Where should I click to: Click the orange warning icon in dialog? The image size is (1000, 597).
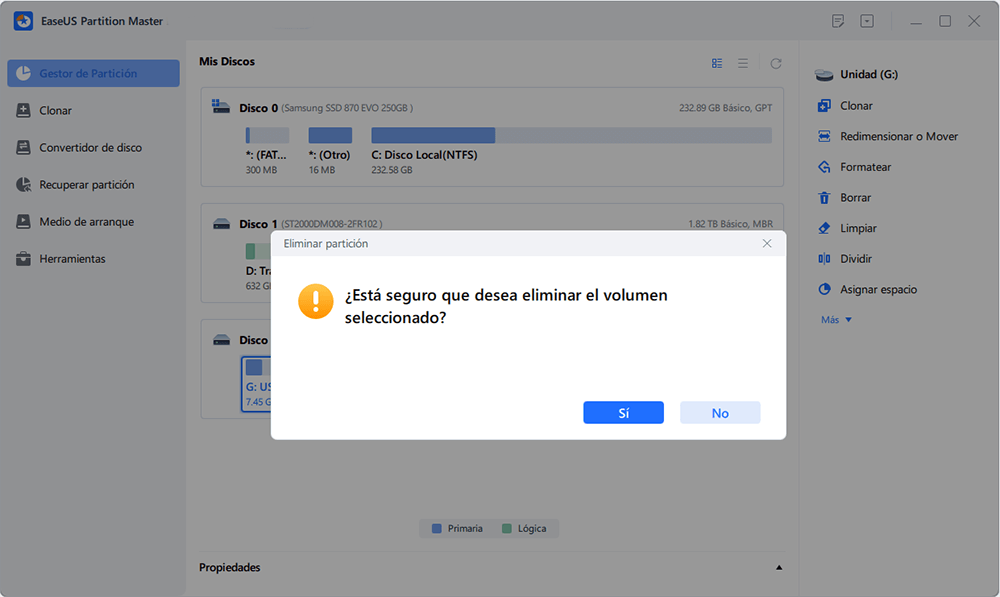coord(316,301)
